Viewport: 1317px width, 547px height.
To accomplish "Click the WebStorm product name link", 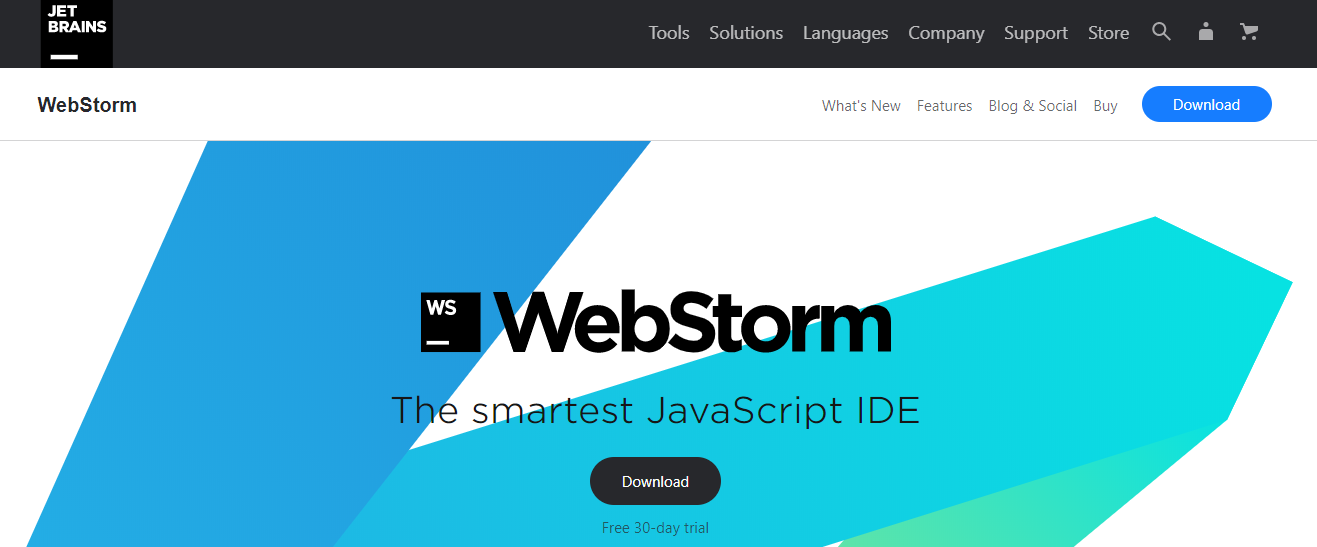I will point(87,105).
